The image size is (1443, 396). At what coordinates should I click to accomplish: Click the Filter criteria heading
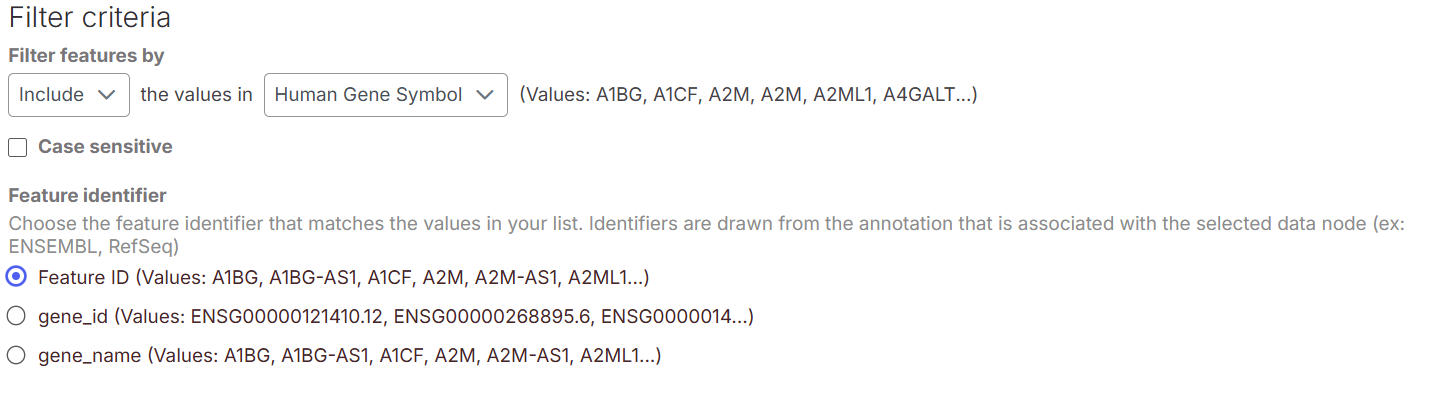[x=89, y=18]
